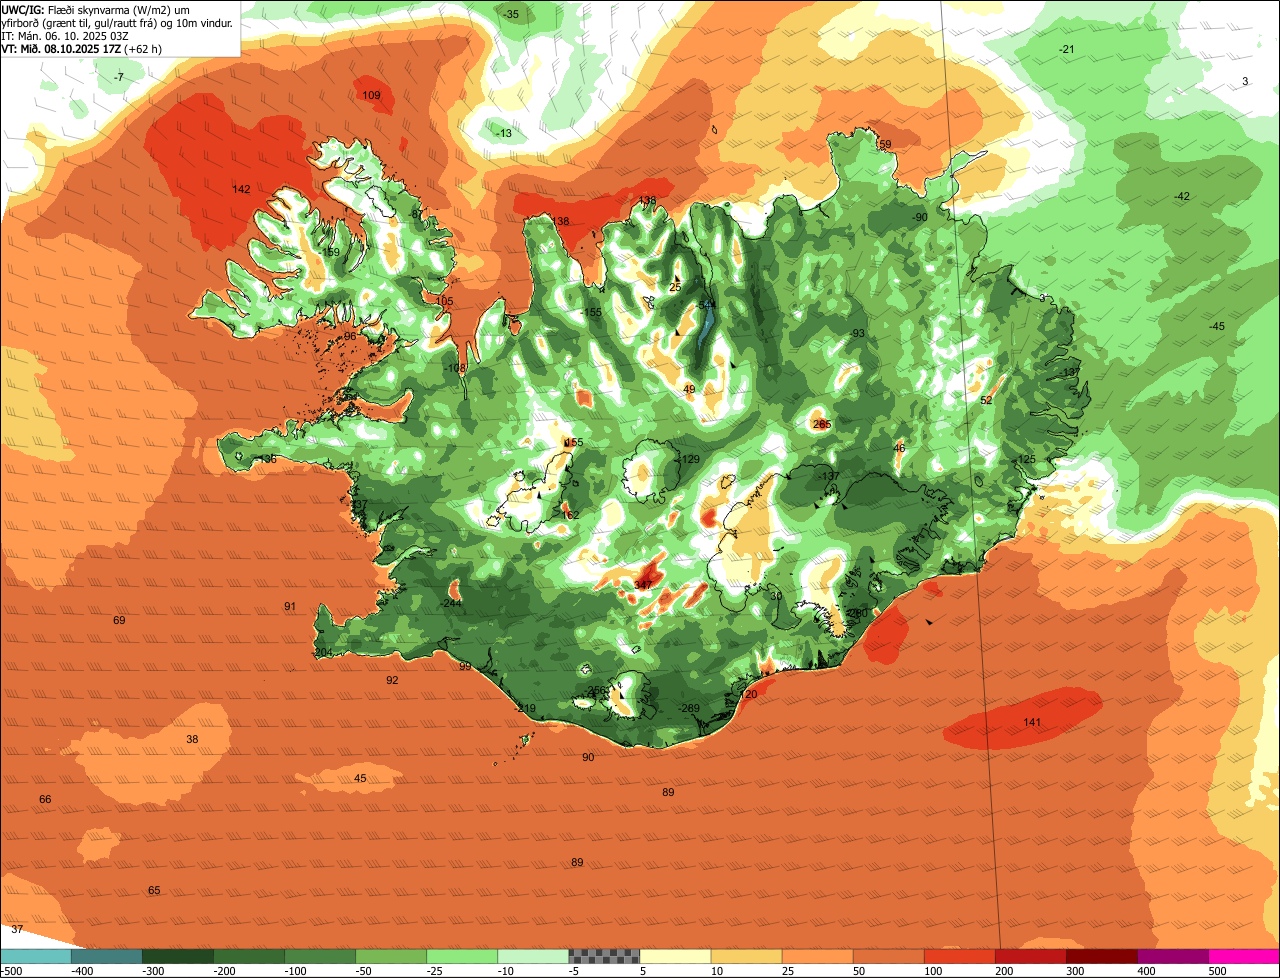Image resolution: width=1280 pixels, height=978 pixels.
Task: Click the "142" value northwest of the Westfjords
Action: coord(241,189)
